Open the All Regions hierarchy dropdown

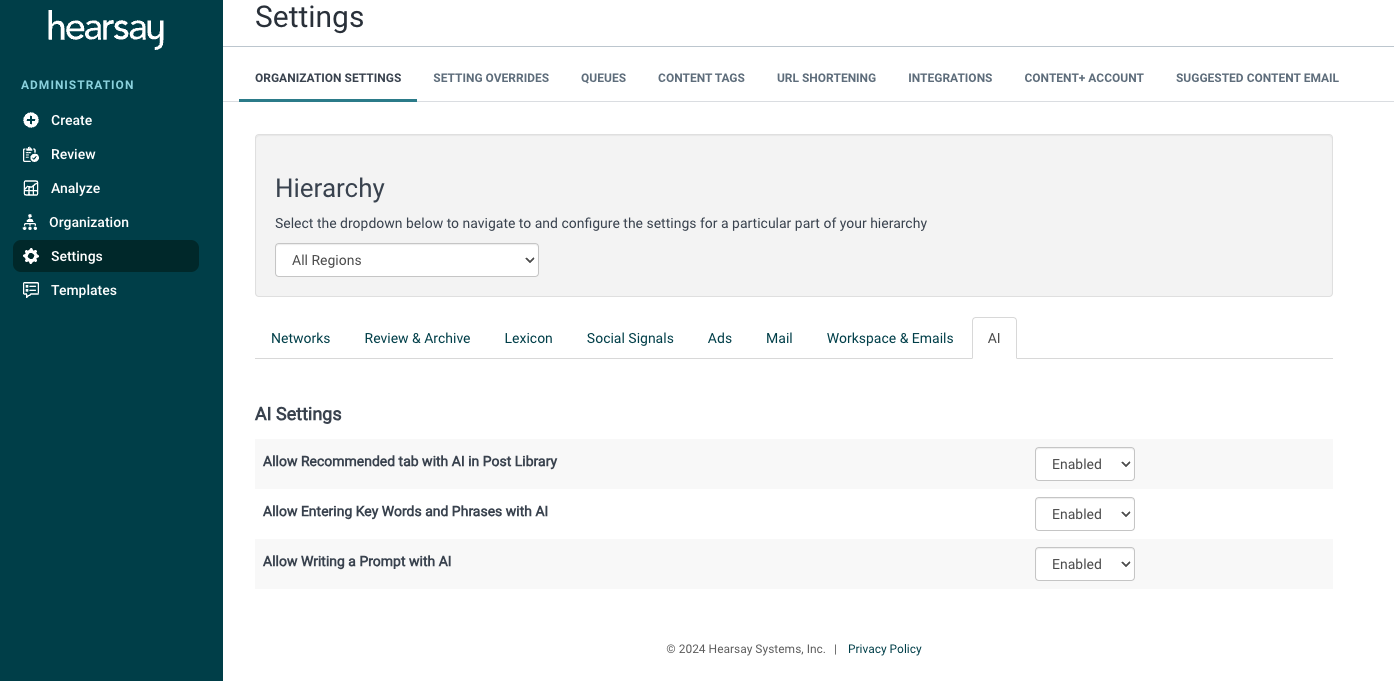(407, 260)
